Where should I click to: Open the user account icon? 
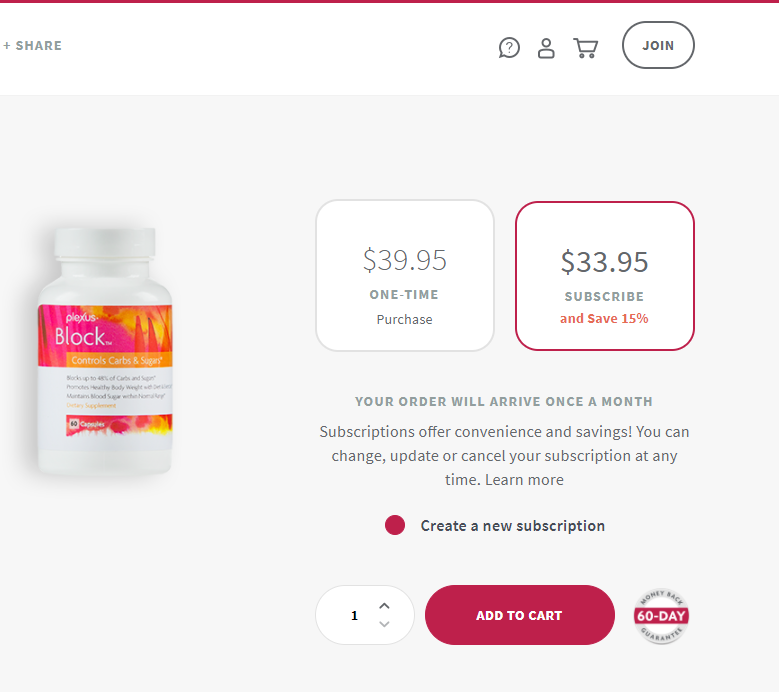pyautogui.click(x=546, y=48)
